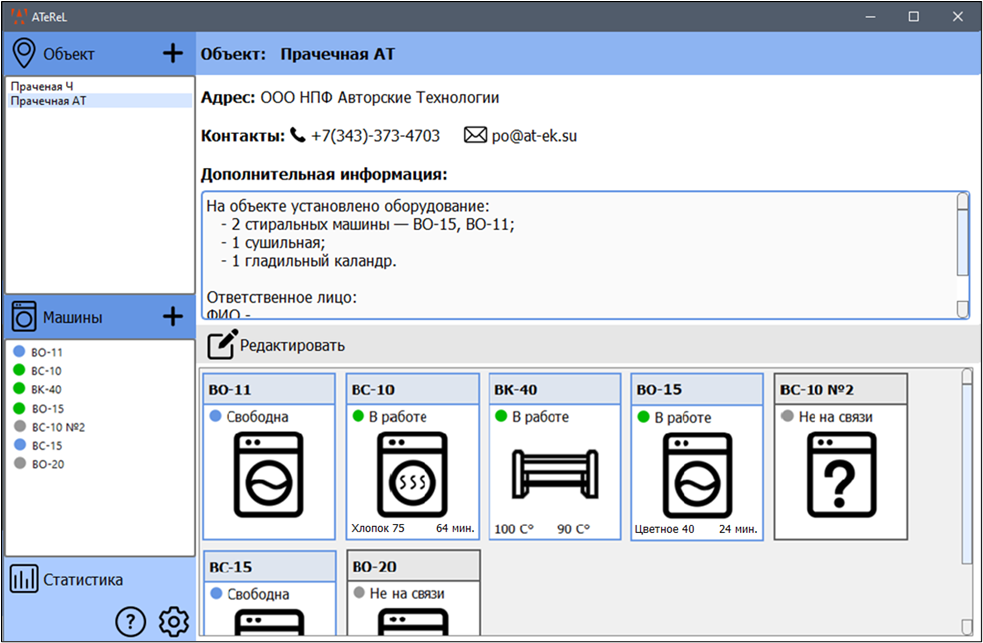The height and width of the screenshot is (643, 983).
Task: Click the phone number +7(343)-373-4703
Action: tap(376, 135)
